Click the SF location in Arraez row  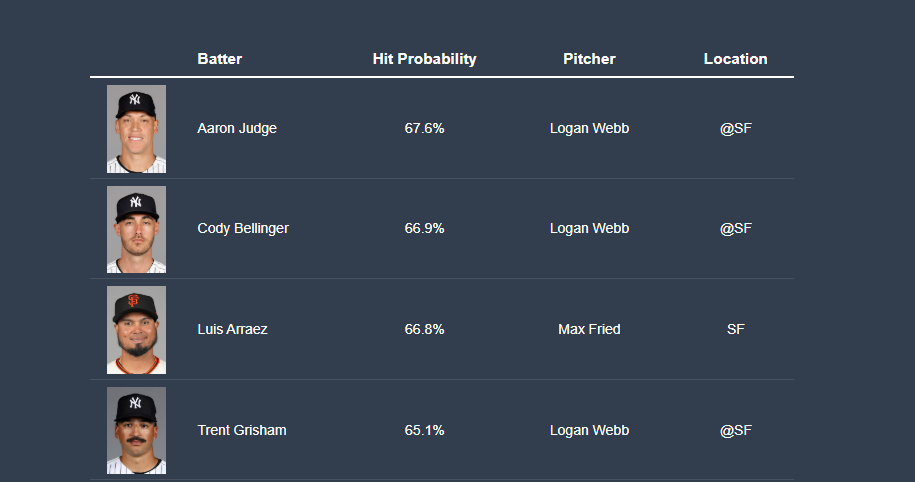pos(735,329)
